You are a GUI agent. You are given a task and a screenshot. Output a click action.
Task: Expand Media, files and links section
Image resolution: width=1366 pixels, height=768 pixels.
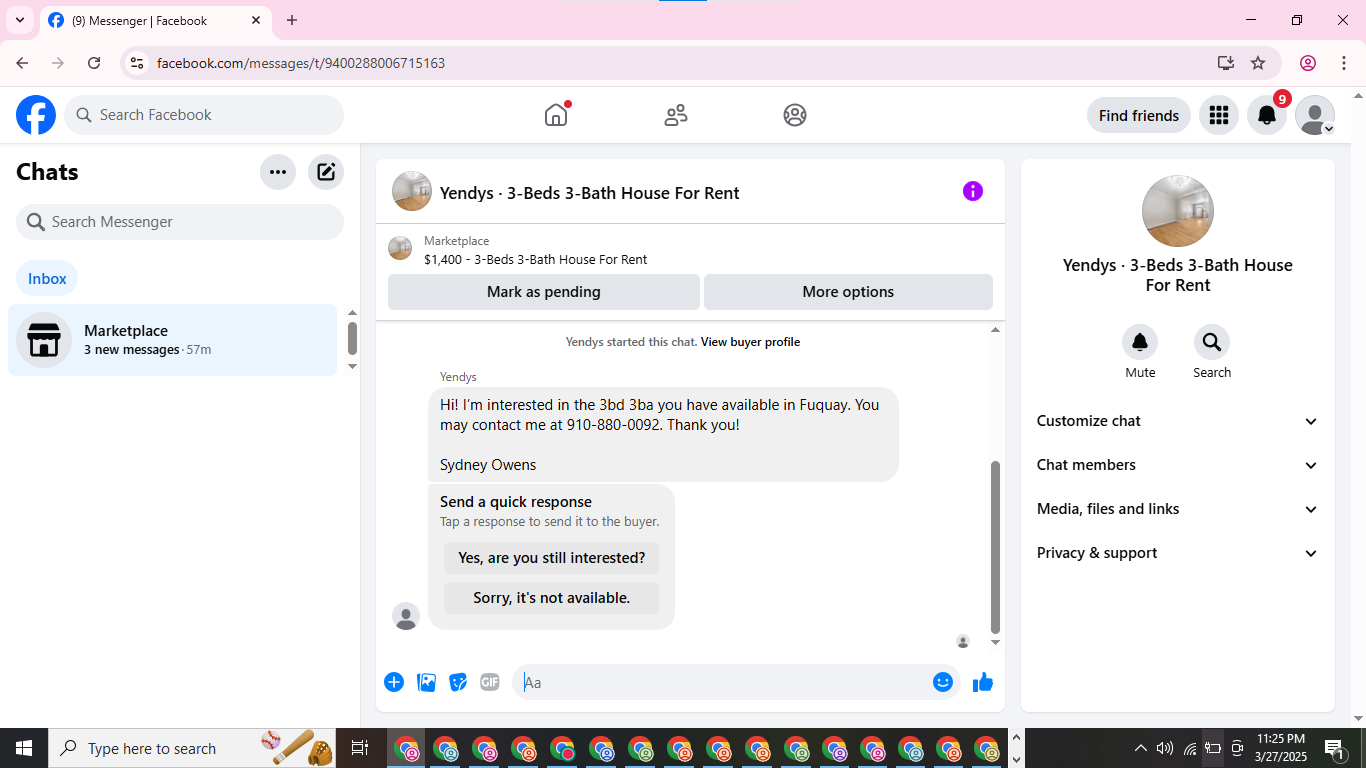click(x=1178, y=509)
